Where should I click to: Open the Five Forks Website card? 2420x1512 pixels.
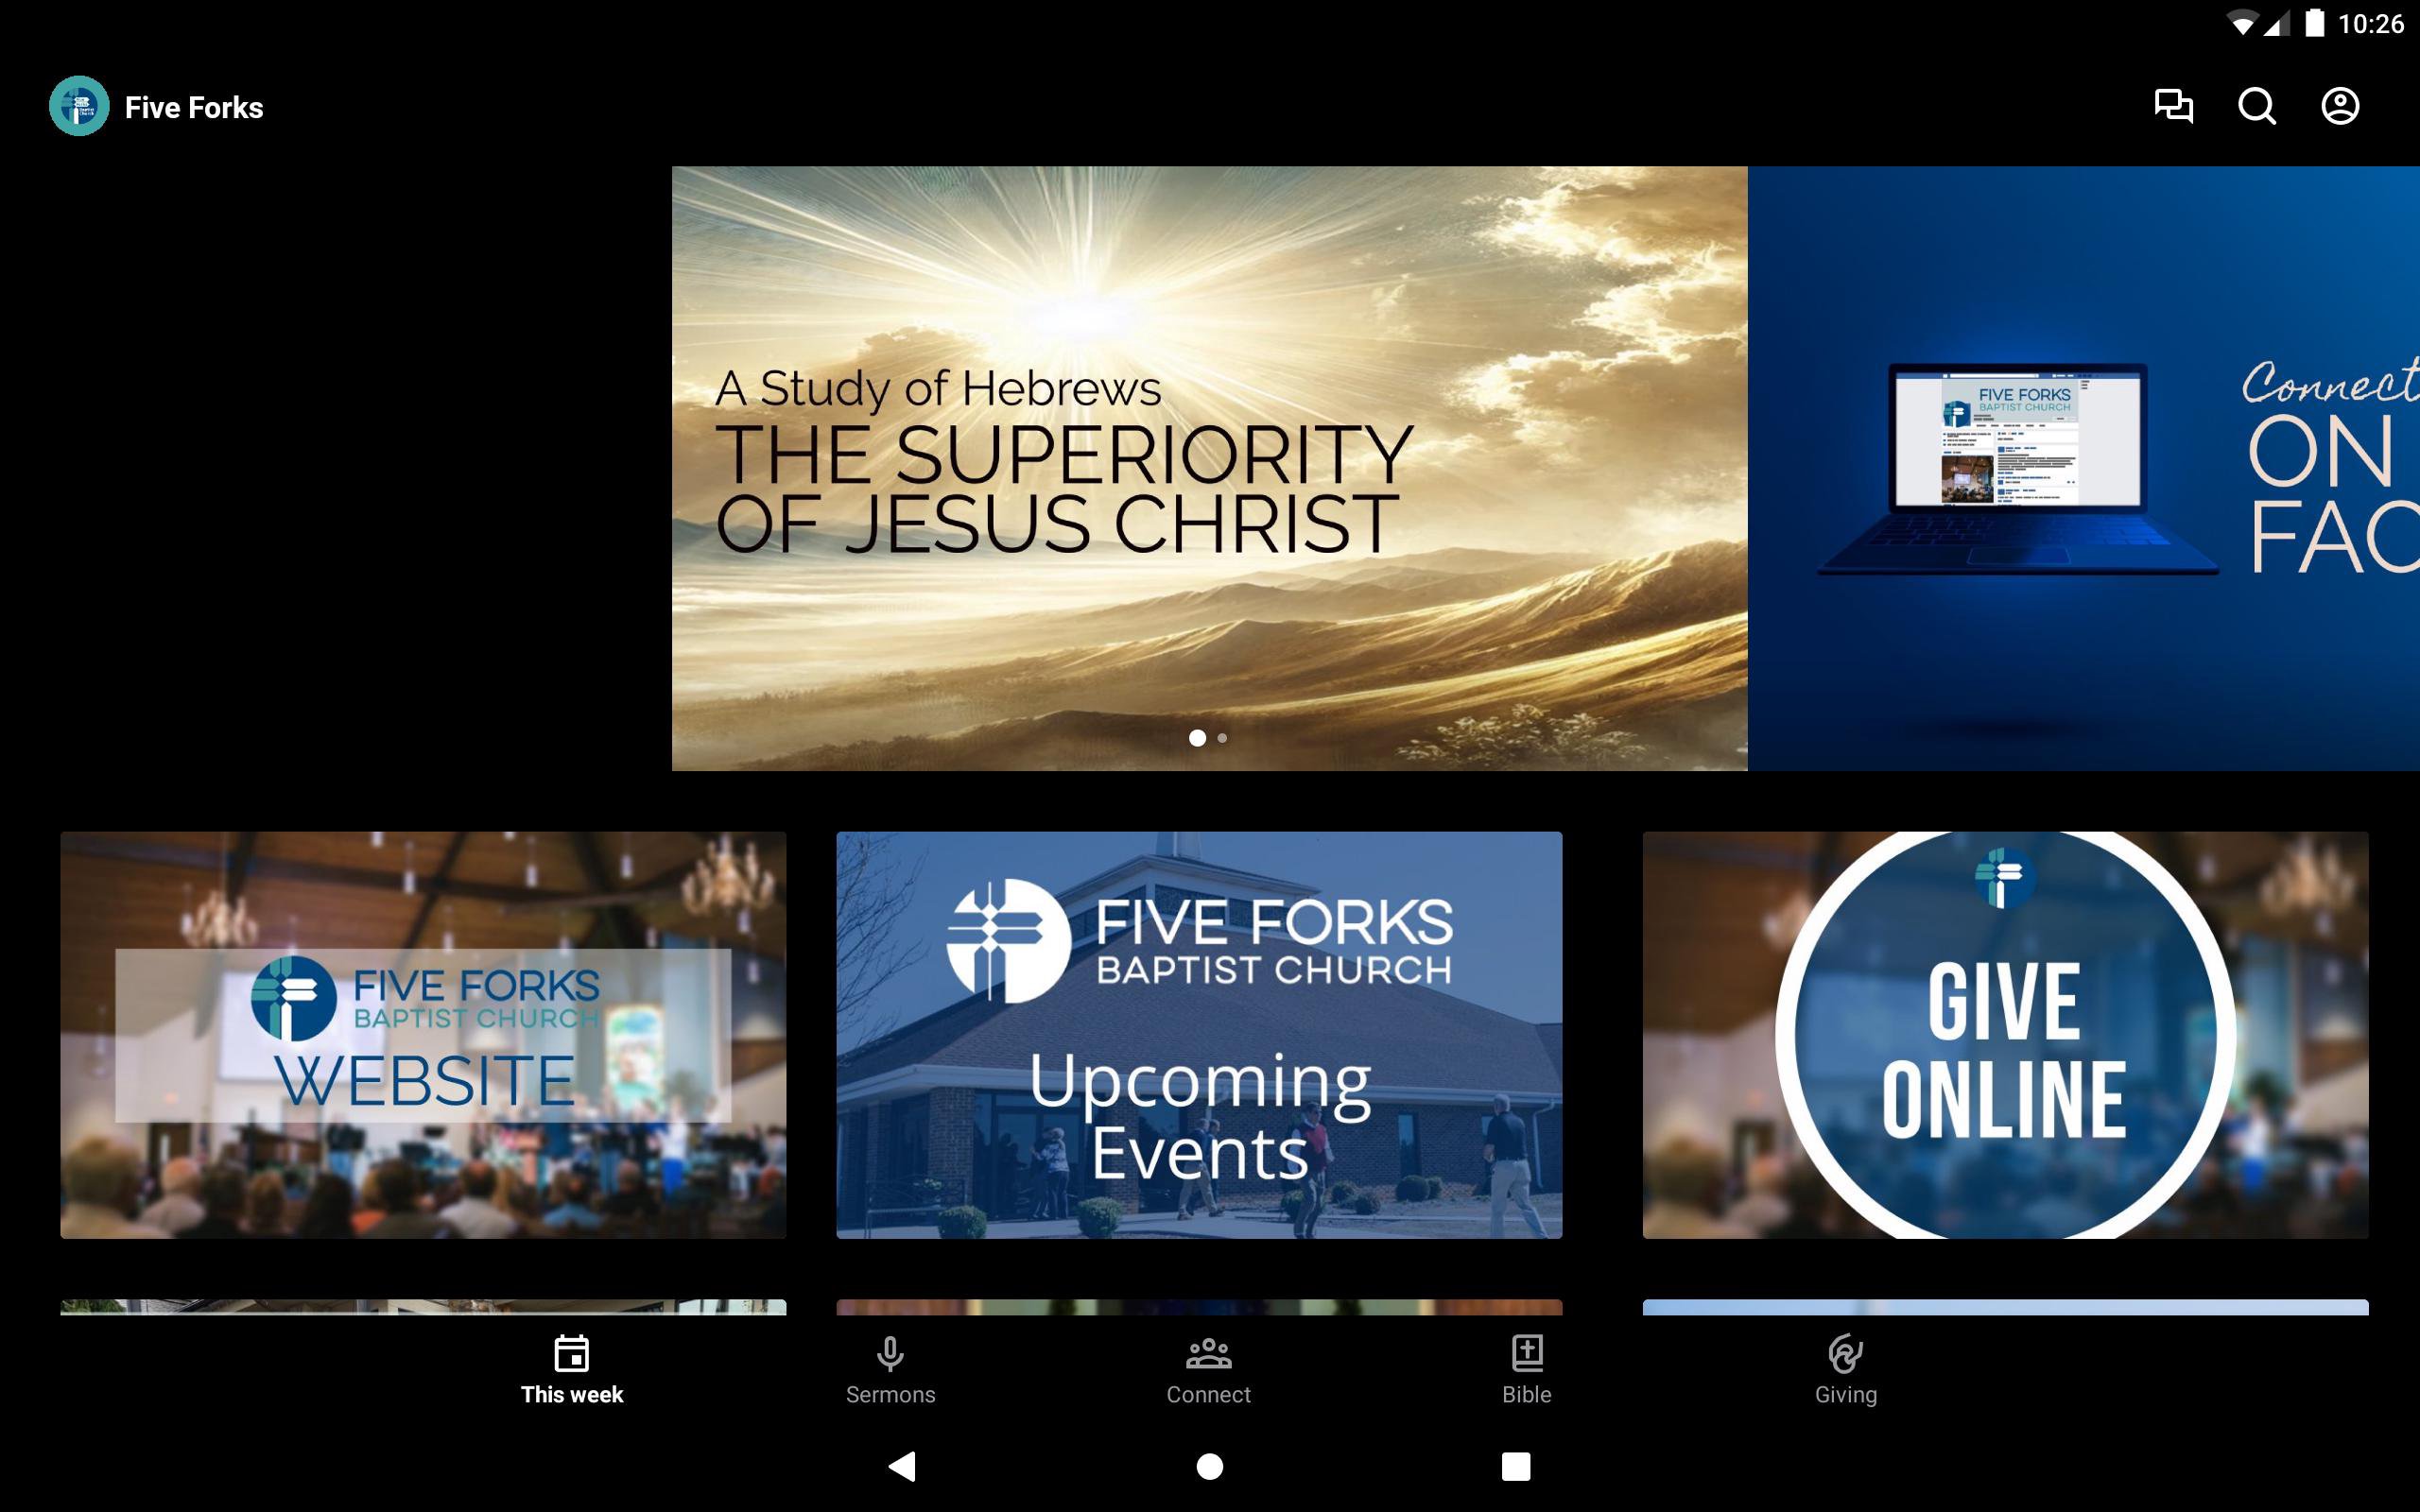pos(423,1035)
